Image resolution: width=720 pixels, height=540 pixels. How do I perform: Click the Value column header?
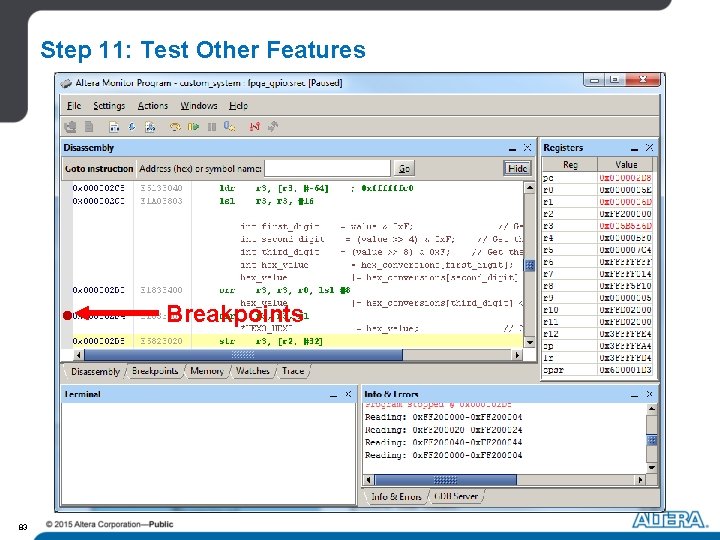coord(625,164)
